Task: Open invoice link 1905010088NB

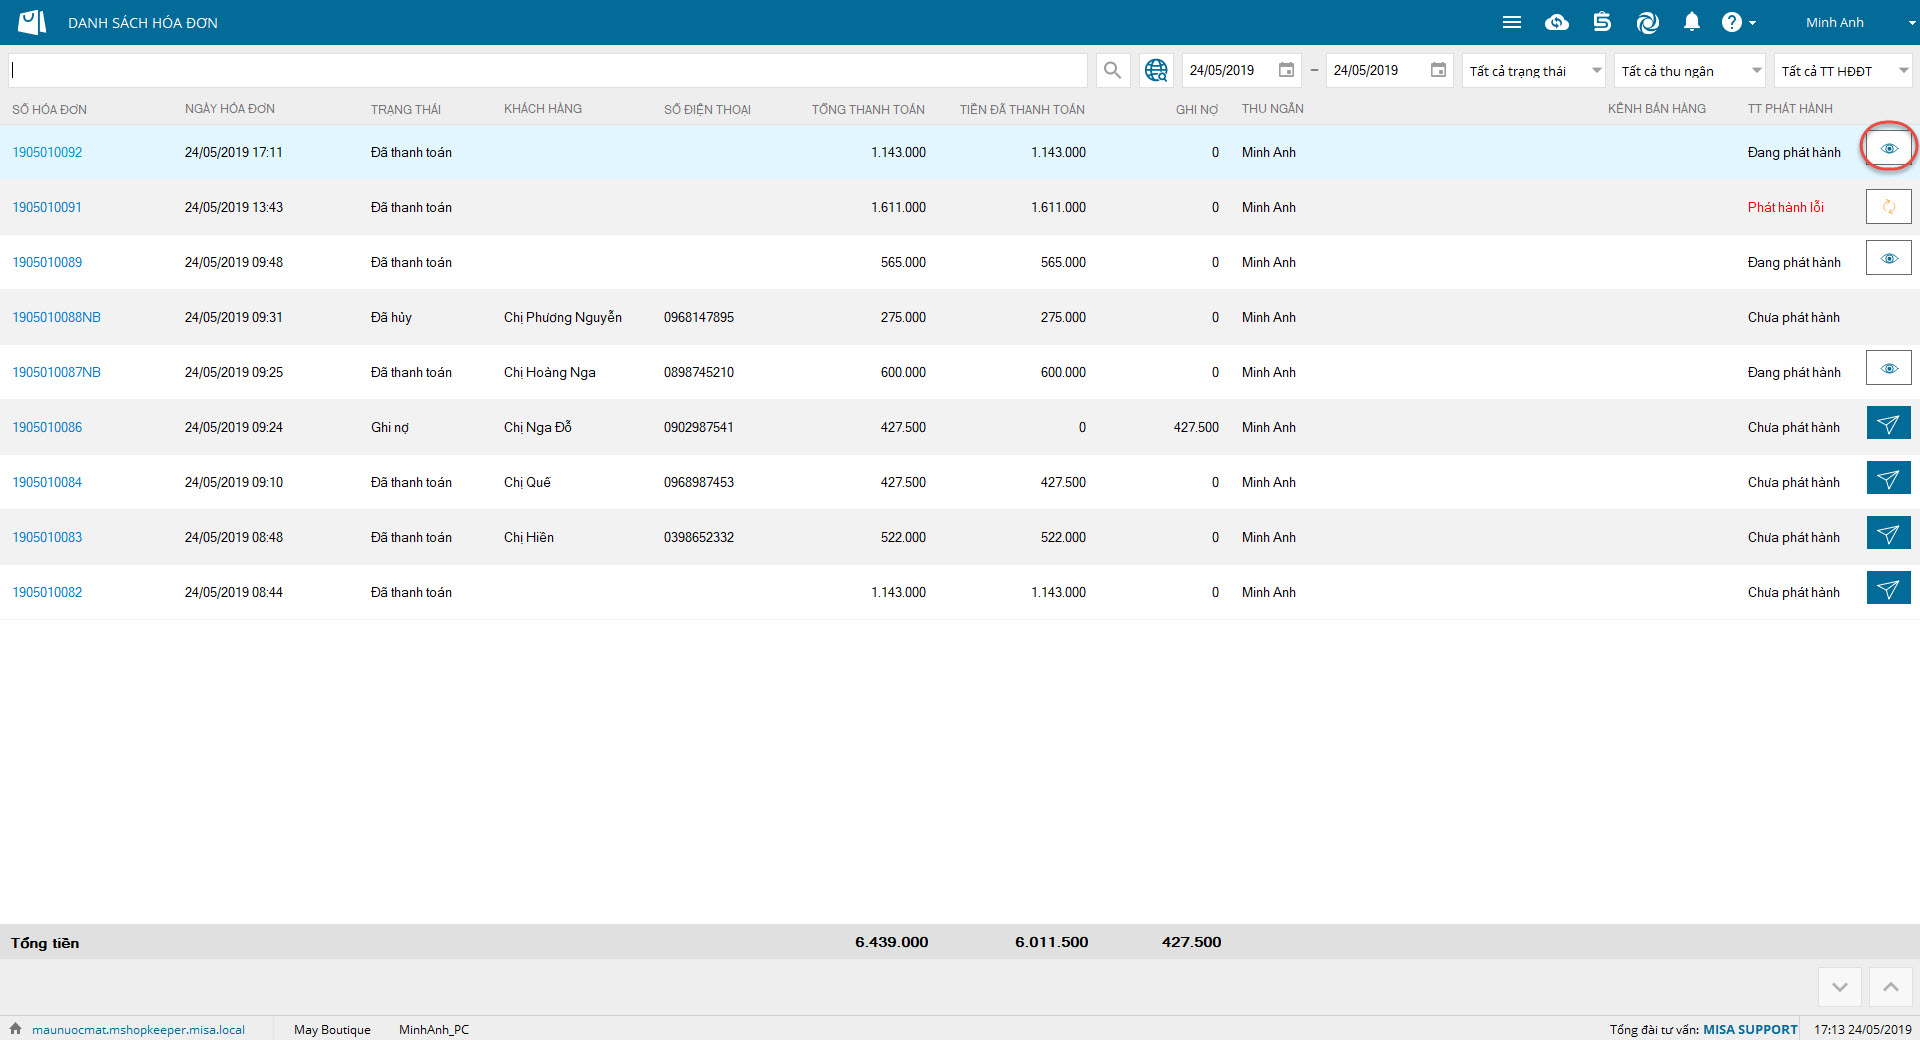Action: tap(56, 317)
